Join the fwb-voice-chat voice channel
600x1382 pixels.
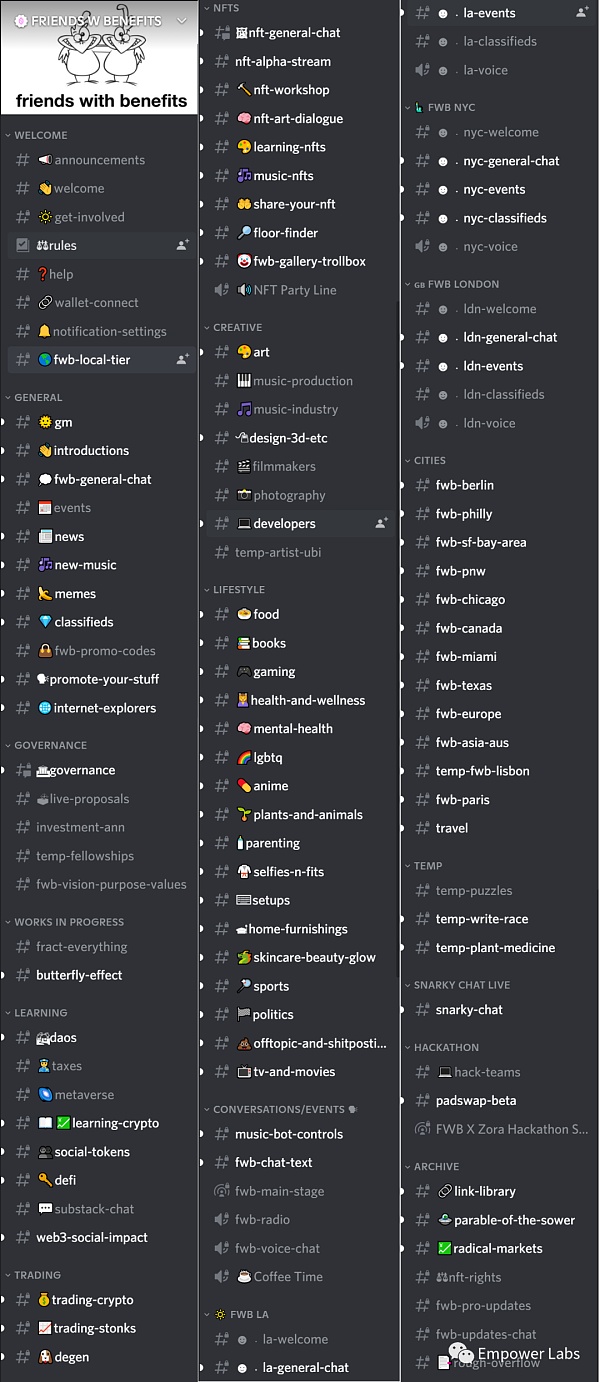click(x=277, y=1248)
